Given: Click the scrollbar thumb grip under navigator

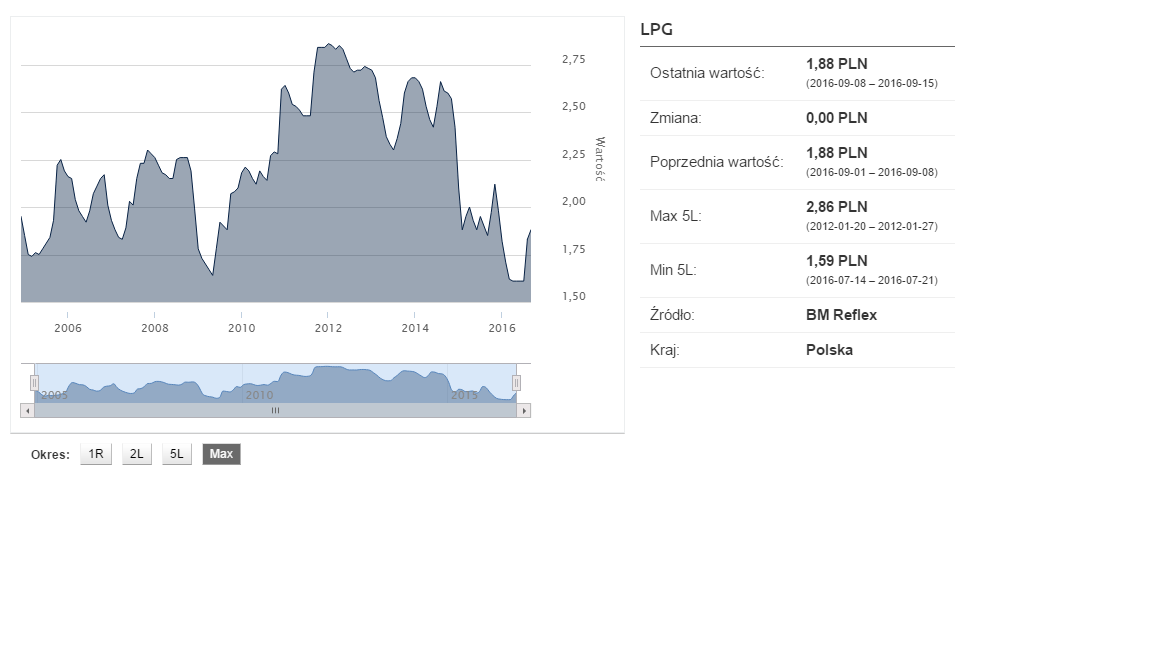Looking at the screenshot, I should pos(276,410).
